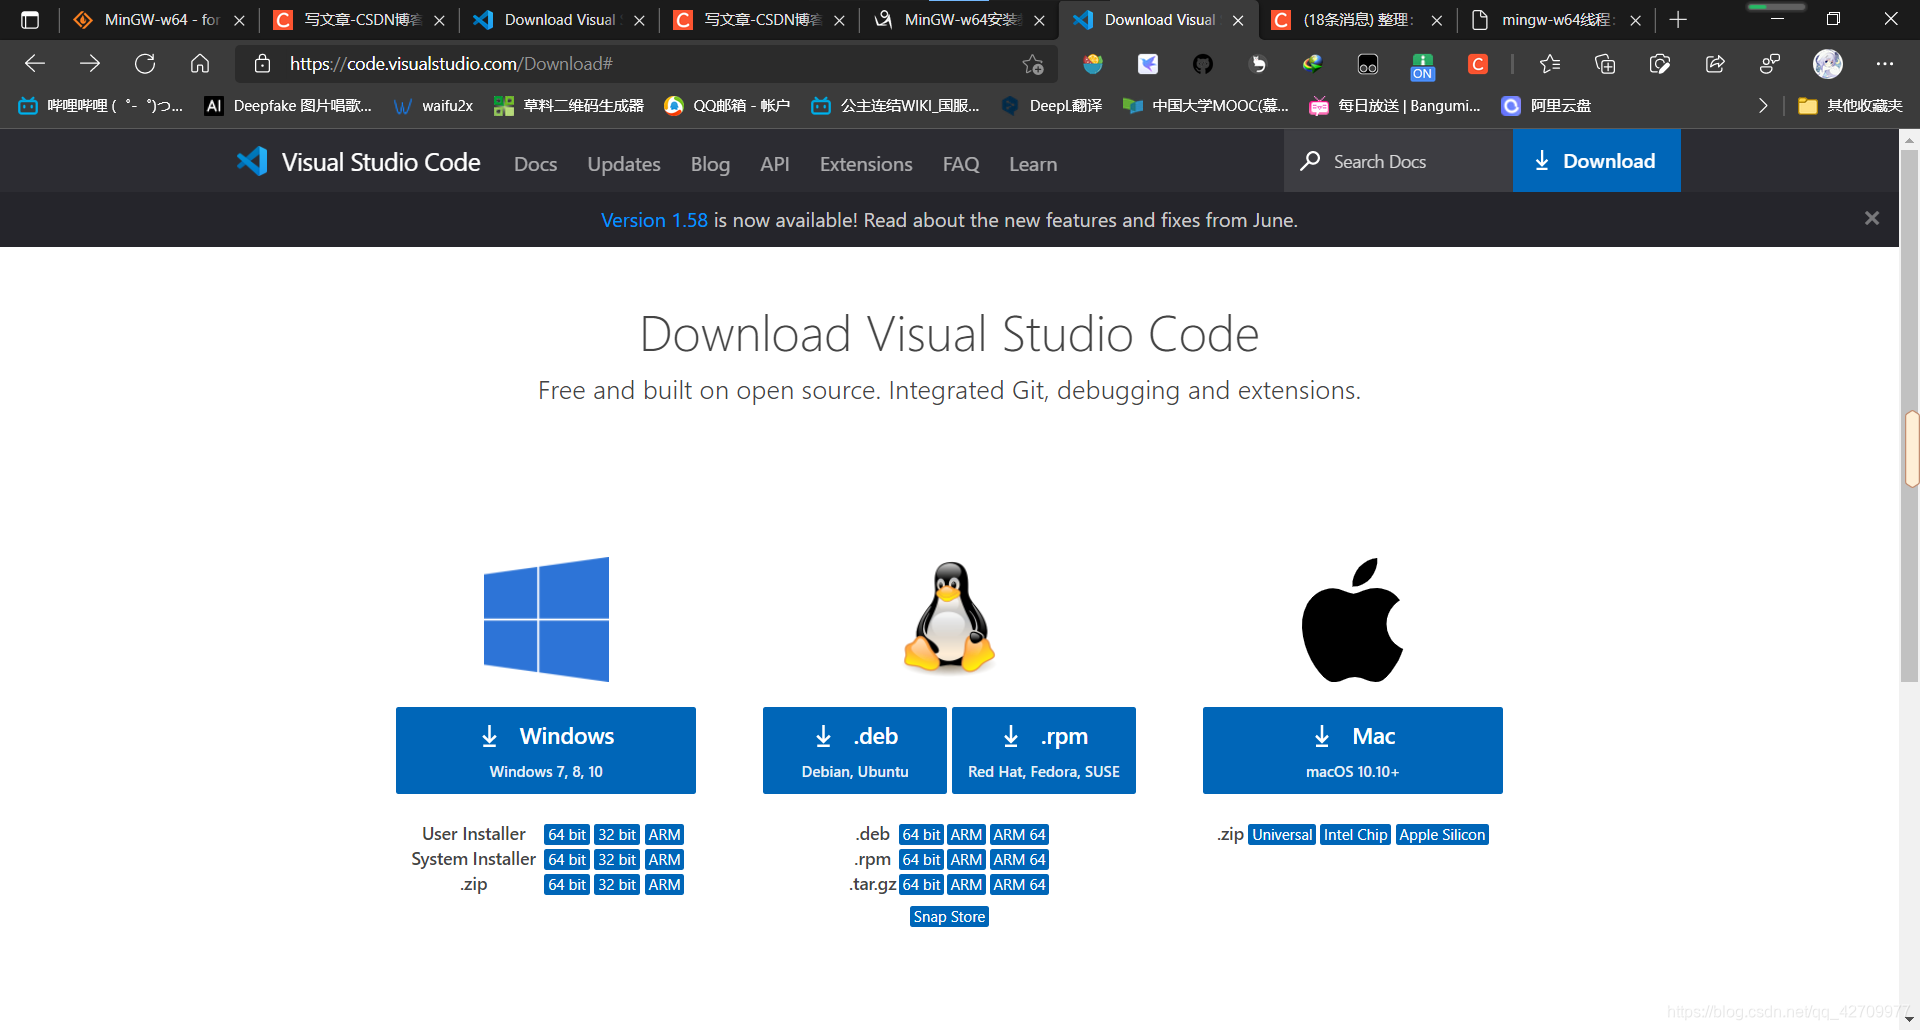Screen dimensions: 1920x1030
Task: Download the .rpm Red Hat package
Action: (1044, 750)
